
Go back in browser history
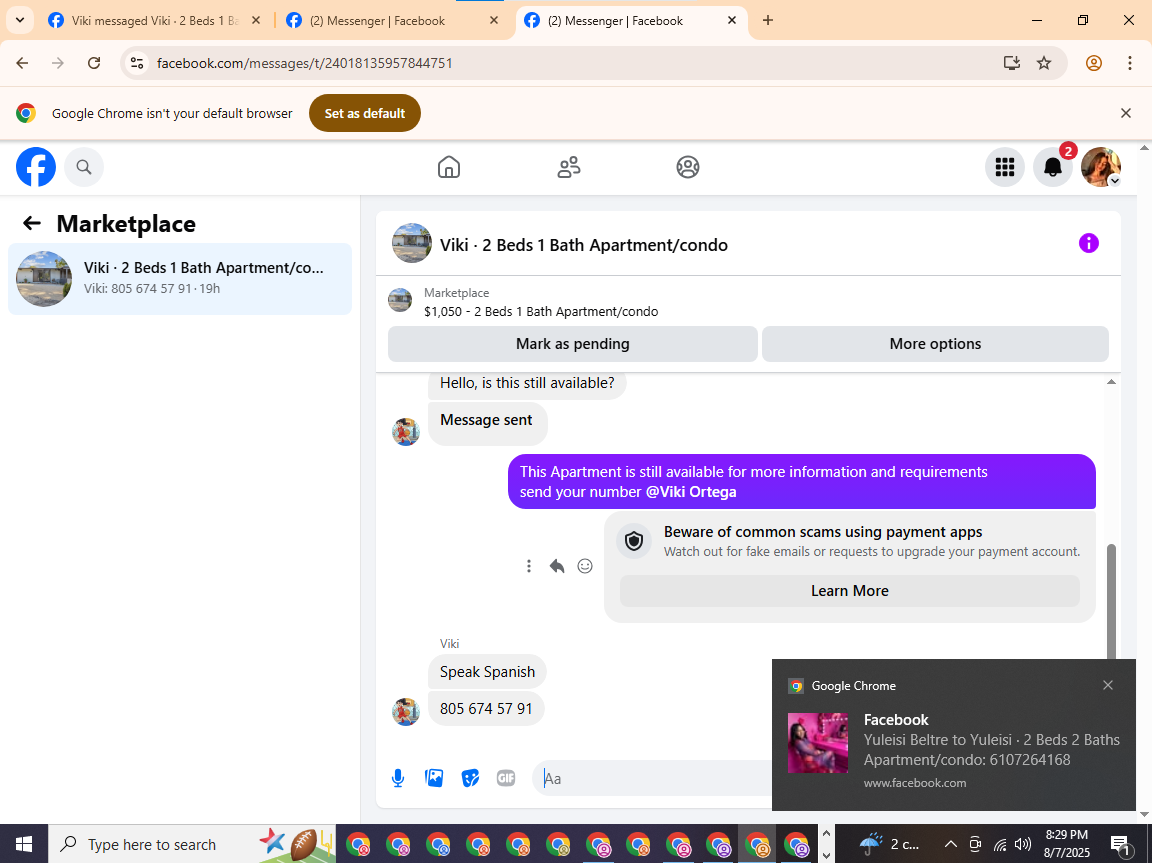click(x=22, y=63)
